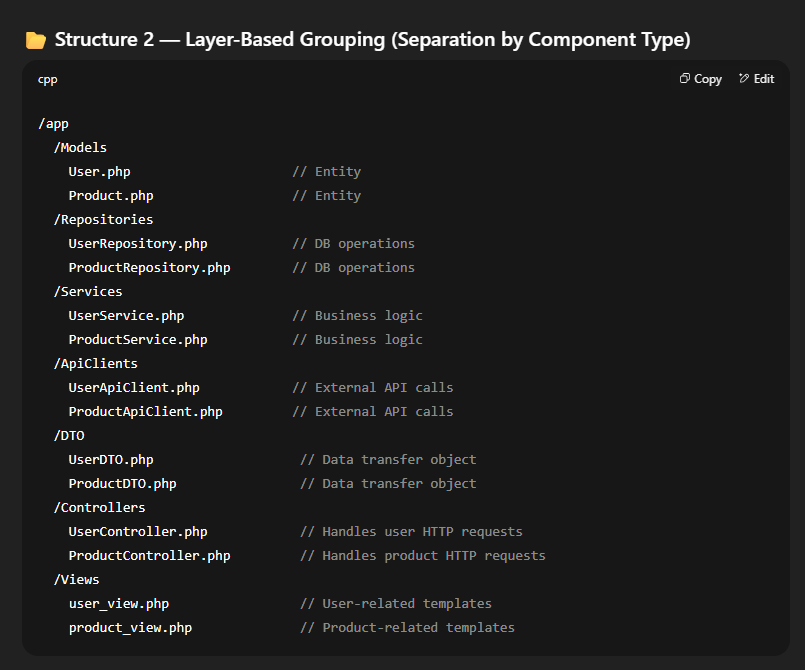Viewport: 805px width, 670px height.
Task: Click the cpp language label
Action: click(x=48, y=79)
